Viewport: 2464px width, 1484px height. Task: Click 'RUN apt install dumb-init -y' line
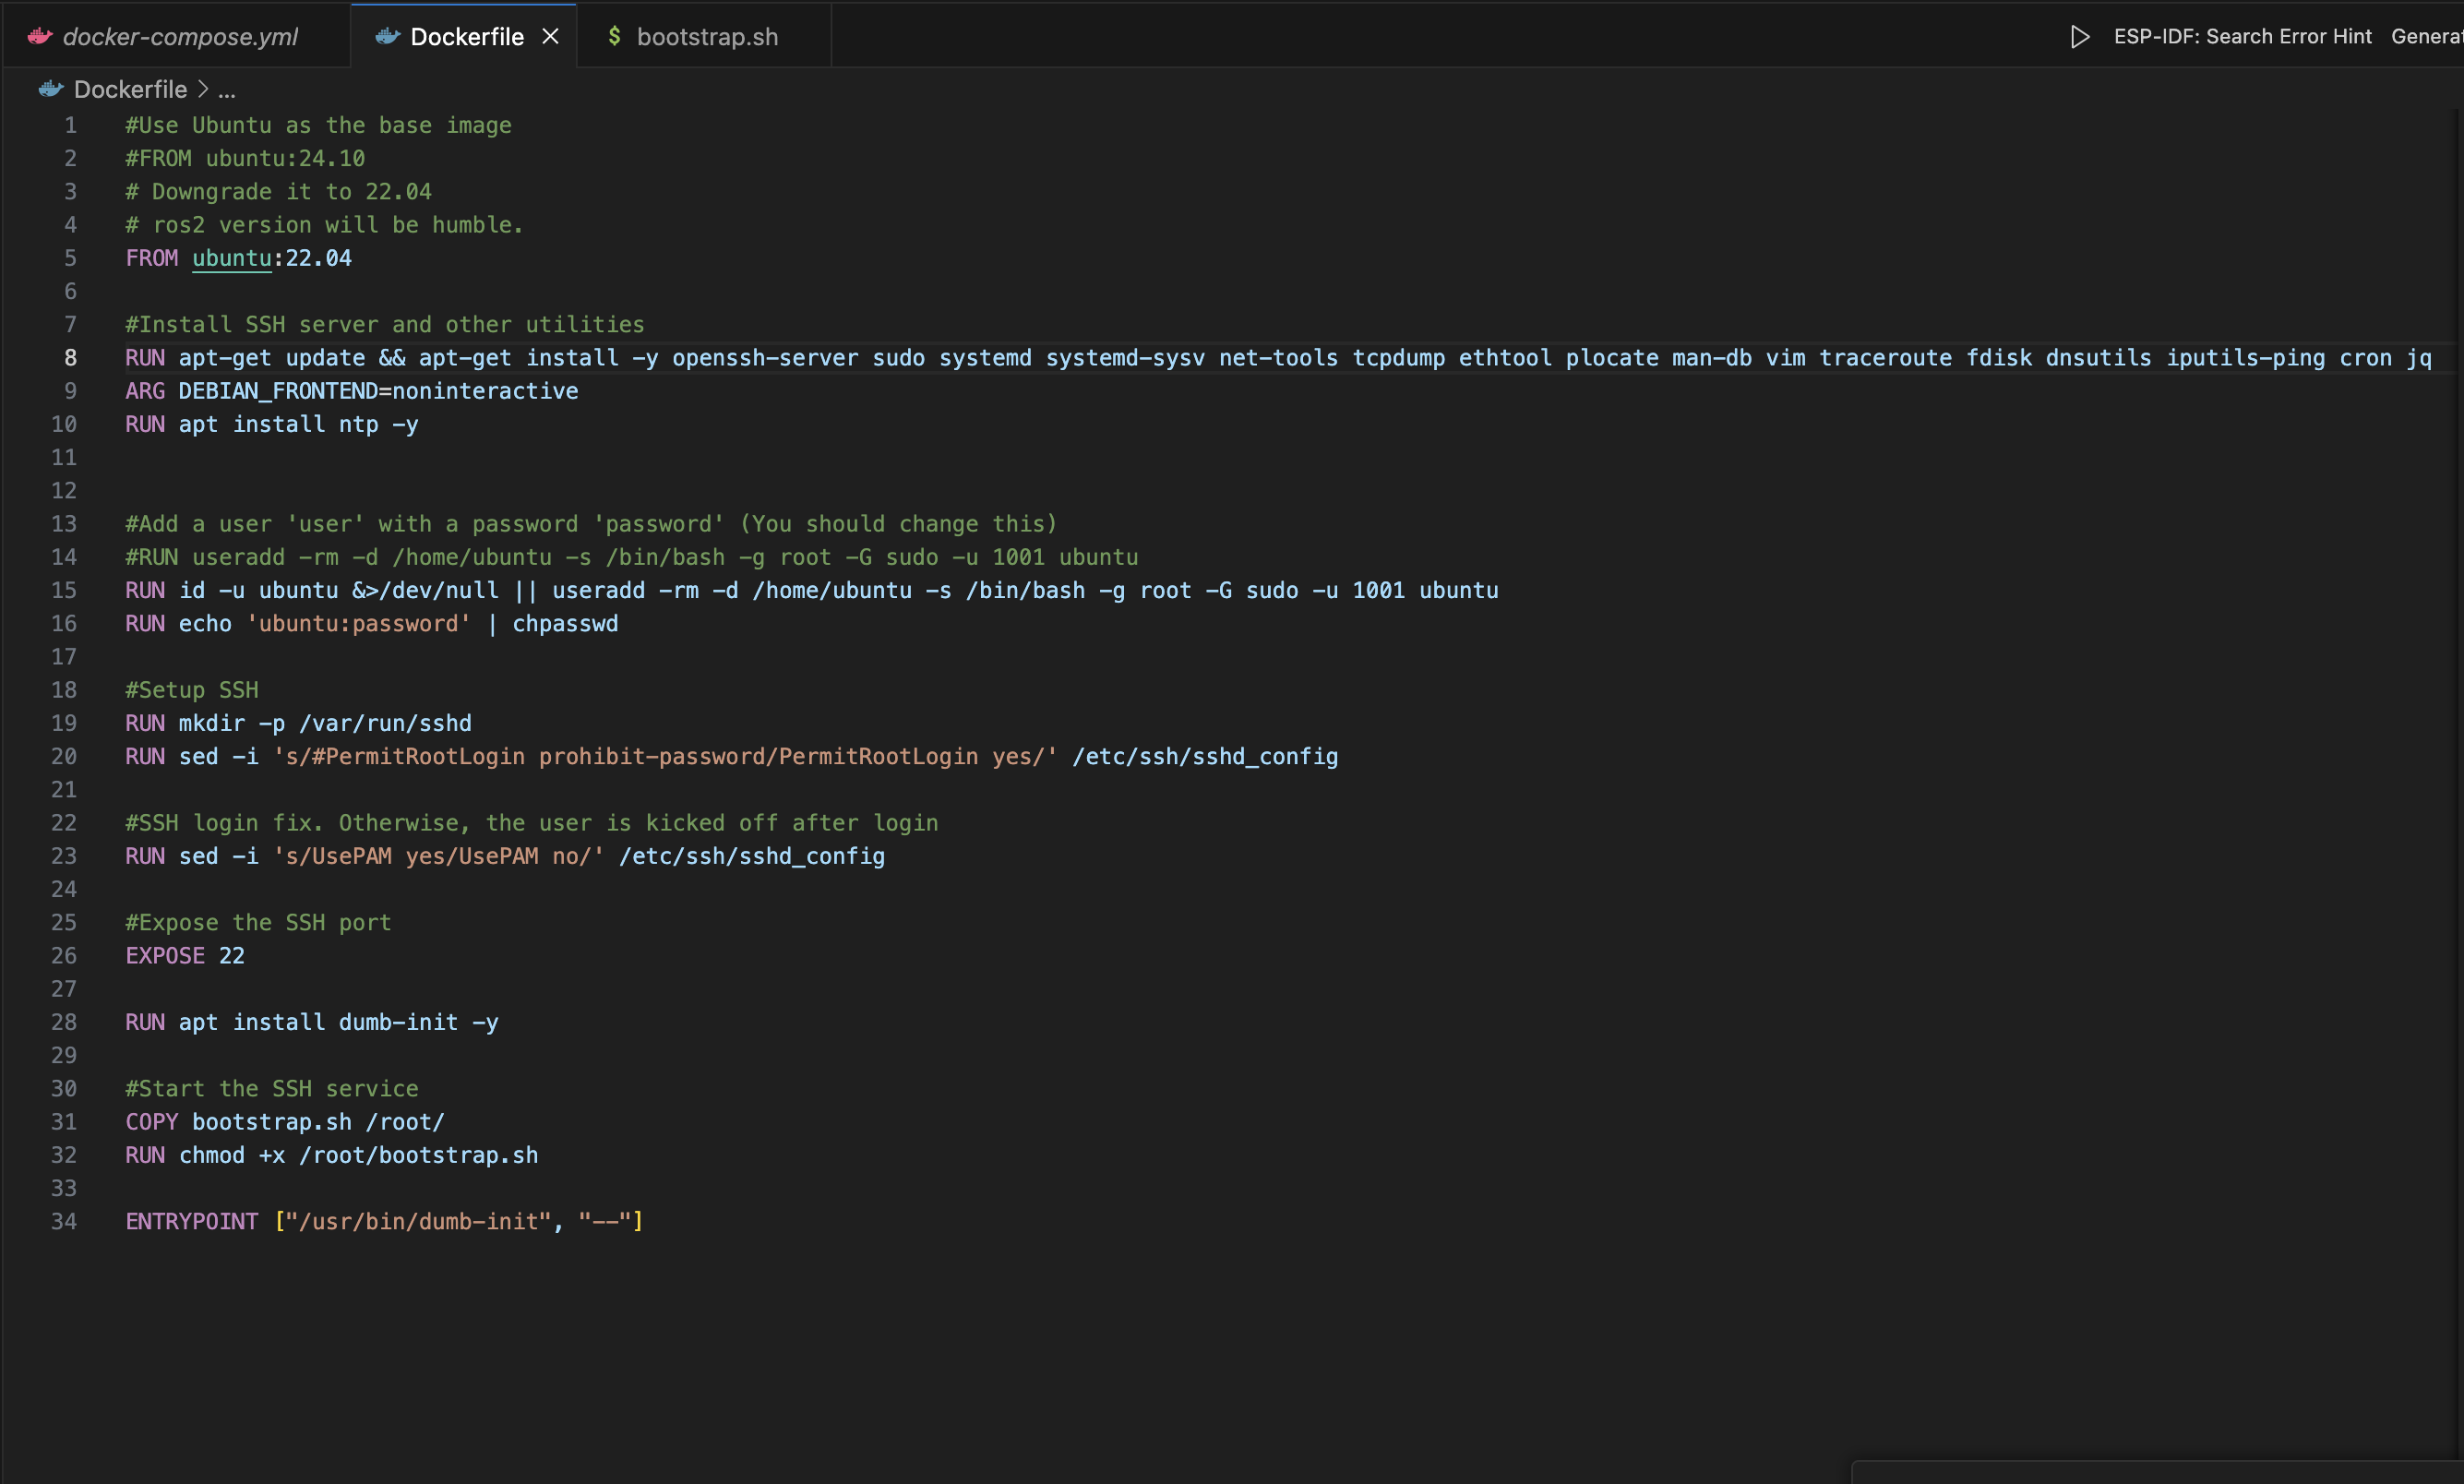(x=312, y=1022)
